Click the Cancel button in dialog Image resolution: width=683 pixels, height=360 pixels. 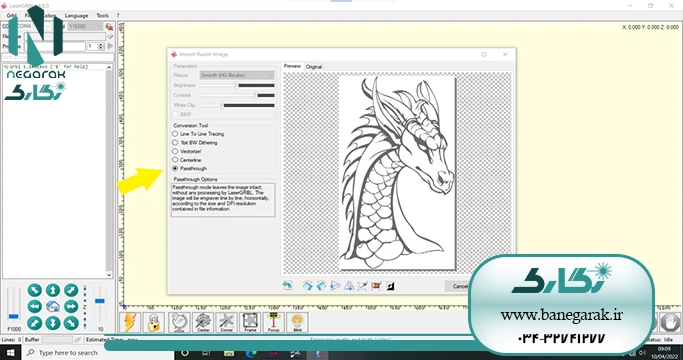tap(458, 286)
